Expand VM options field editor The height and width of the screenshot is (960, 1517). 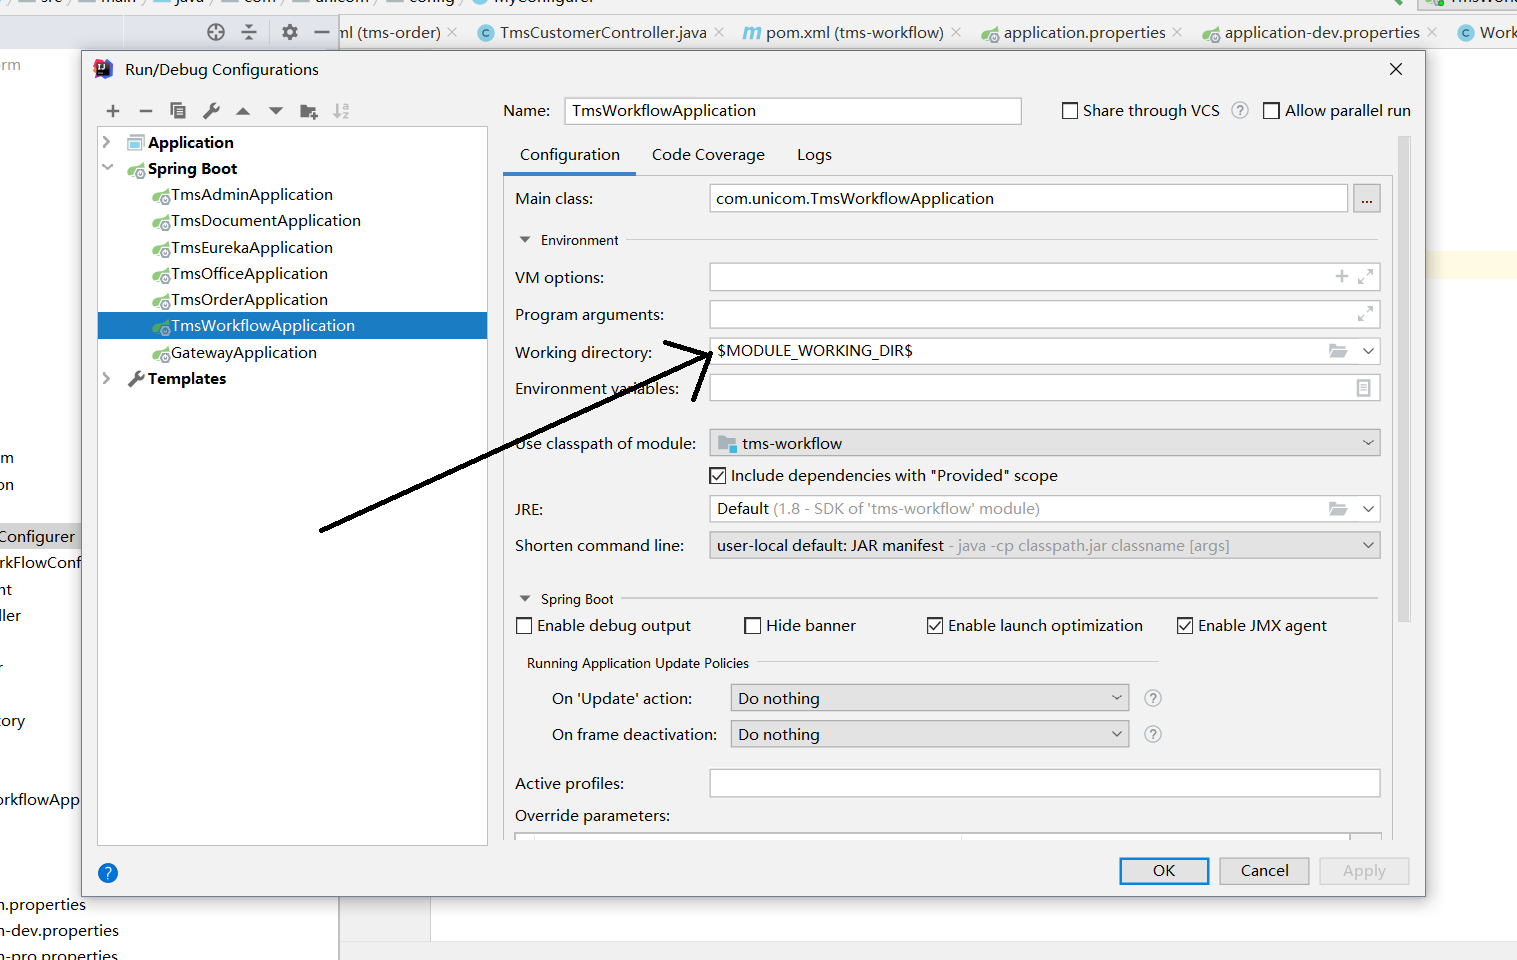(1365, 276)
